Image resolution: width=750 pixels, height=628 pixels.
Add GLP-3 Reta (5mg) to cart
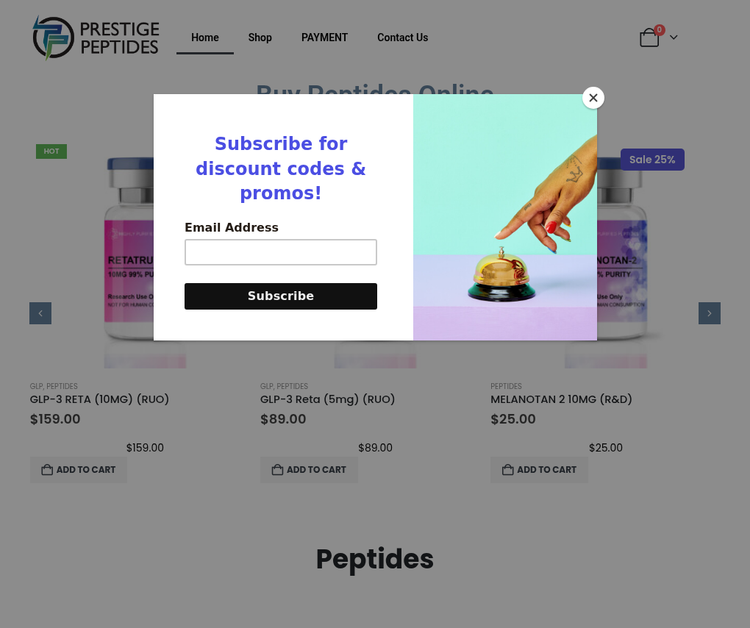(309, 470)
